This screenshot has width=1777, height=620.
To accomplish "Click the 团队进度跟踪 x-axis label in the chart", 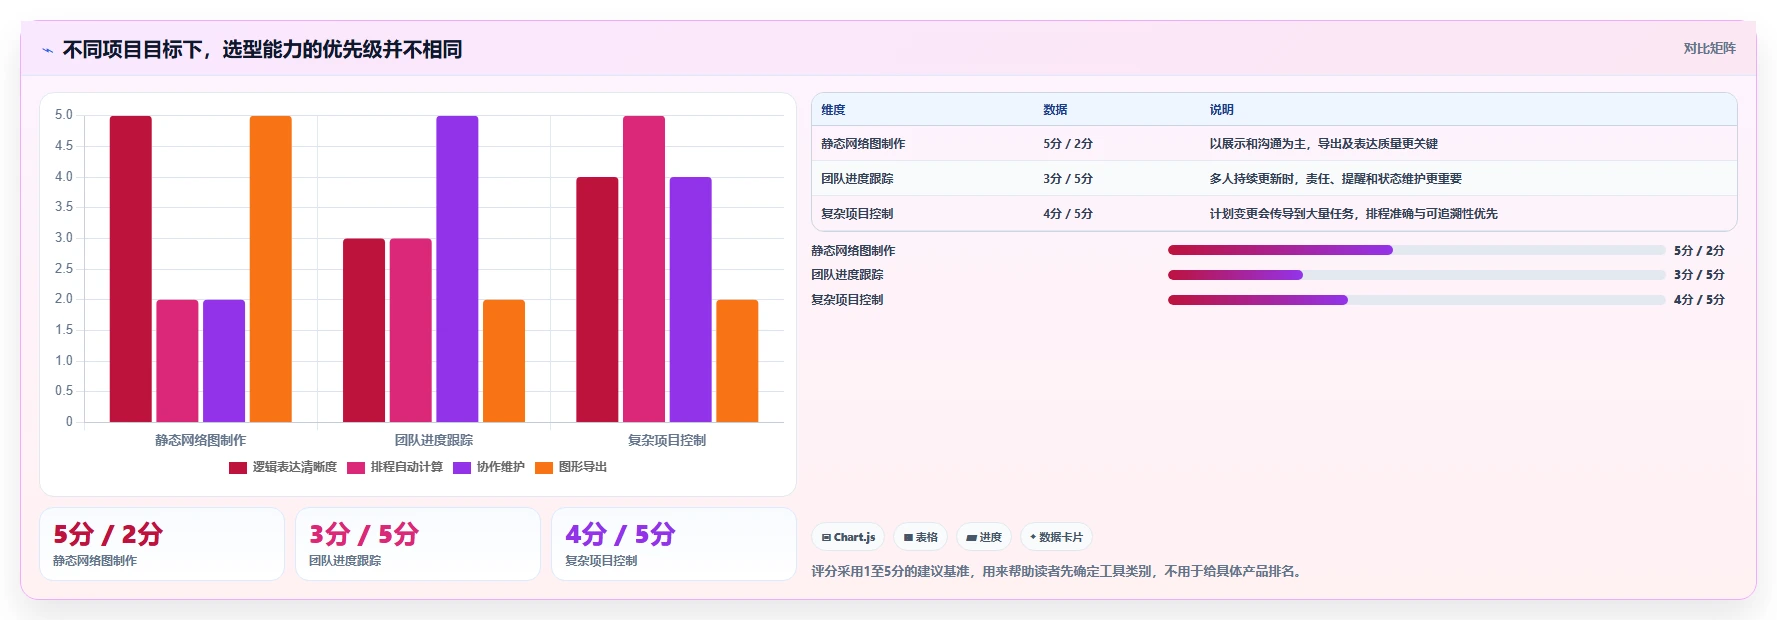I will pyautogui.click(x=434, y=440).
